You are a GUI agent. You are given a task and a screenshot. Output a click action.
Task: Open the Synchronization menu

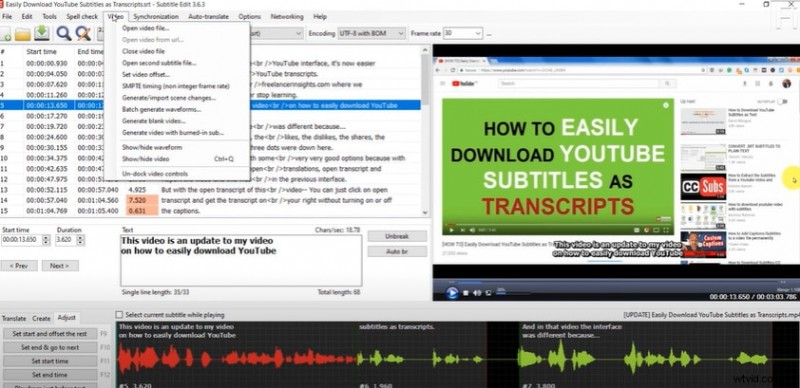coord(156,16)
